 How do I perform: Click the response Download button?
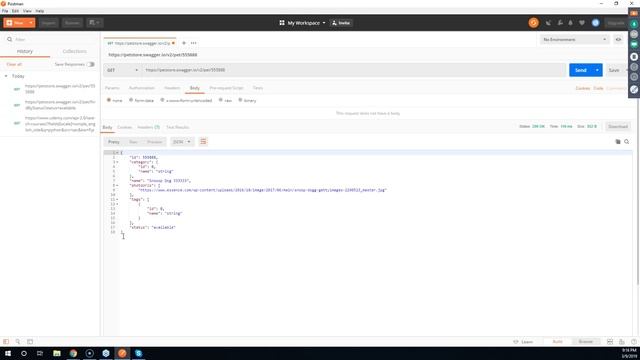click(618, 127)
